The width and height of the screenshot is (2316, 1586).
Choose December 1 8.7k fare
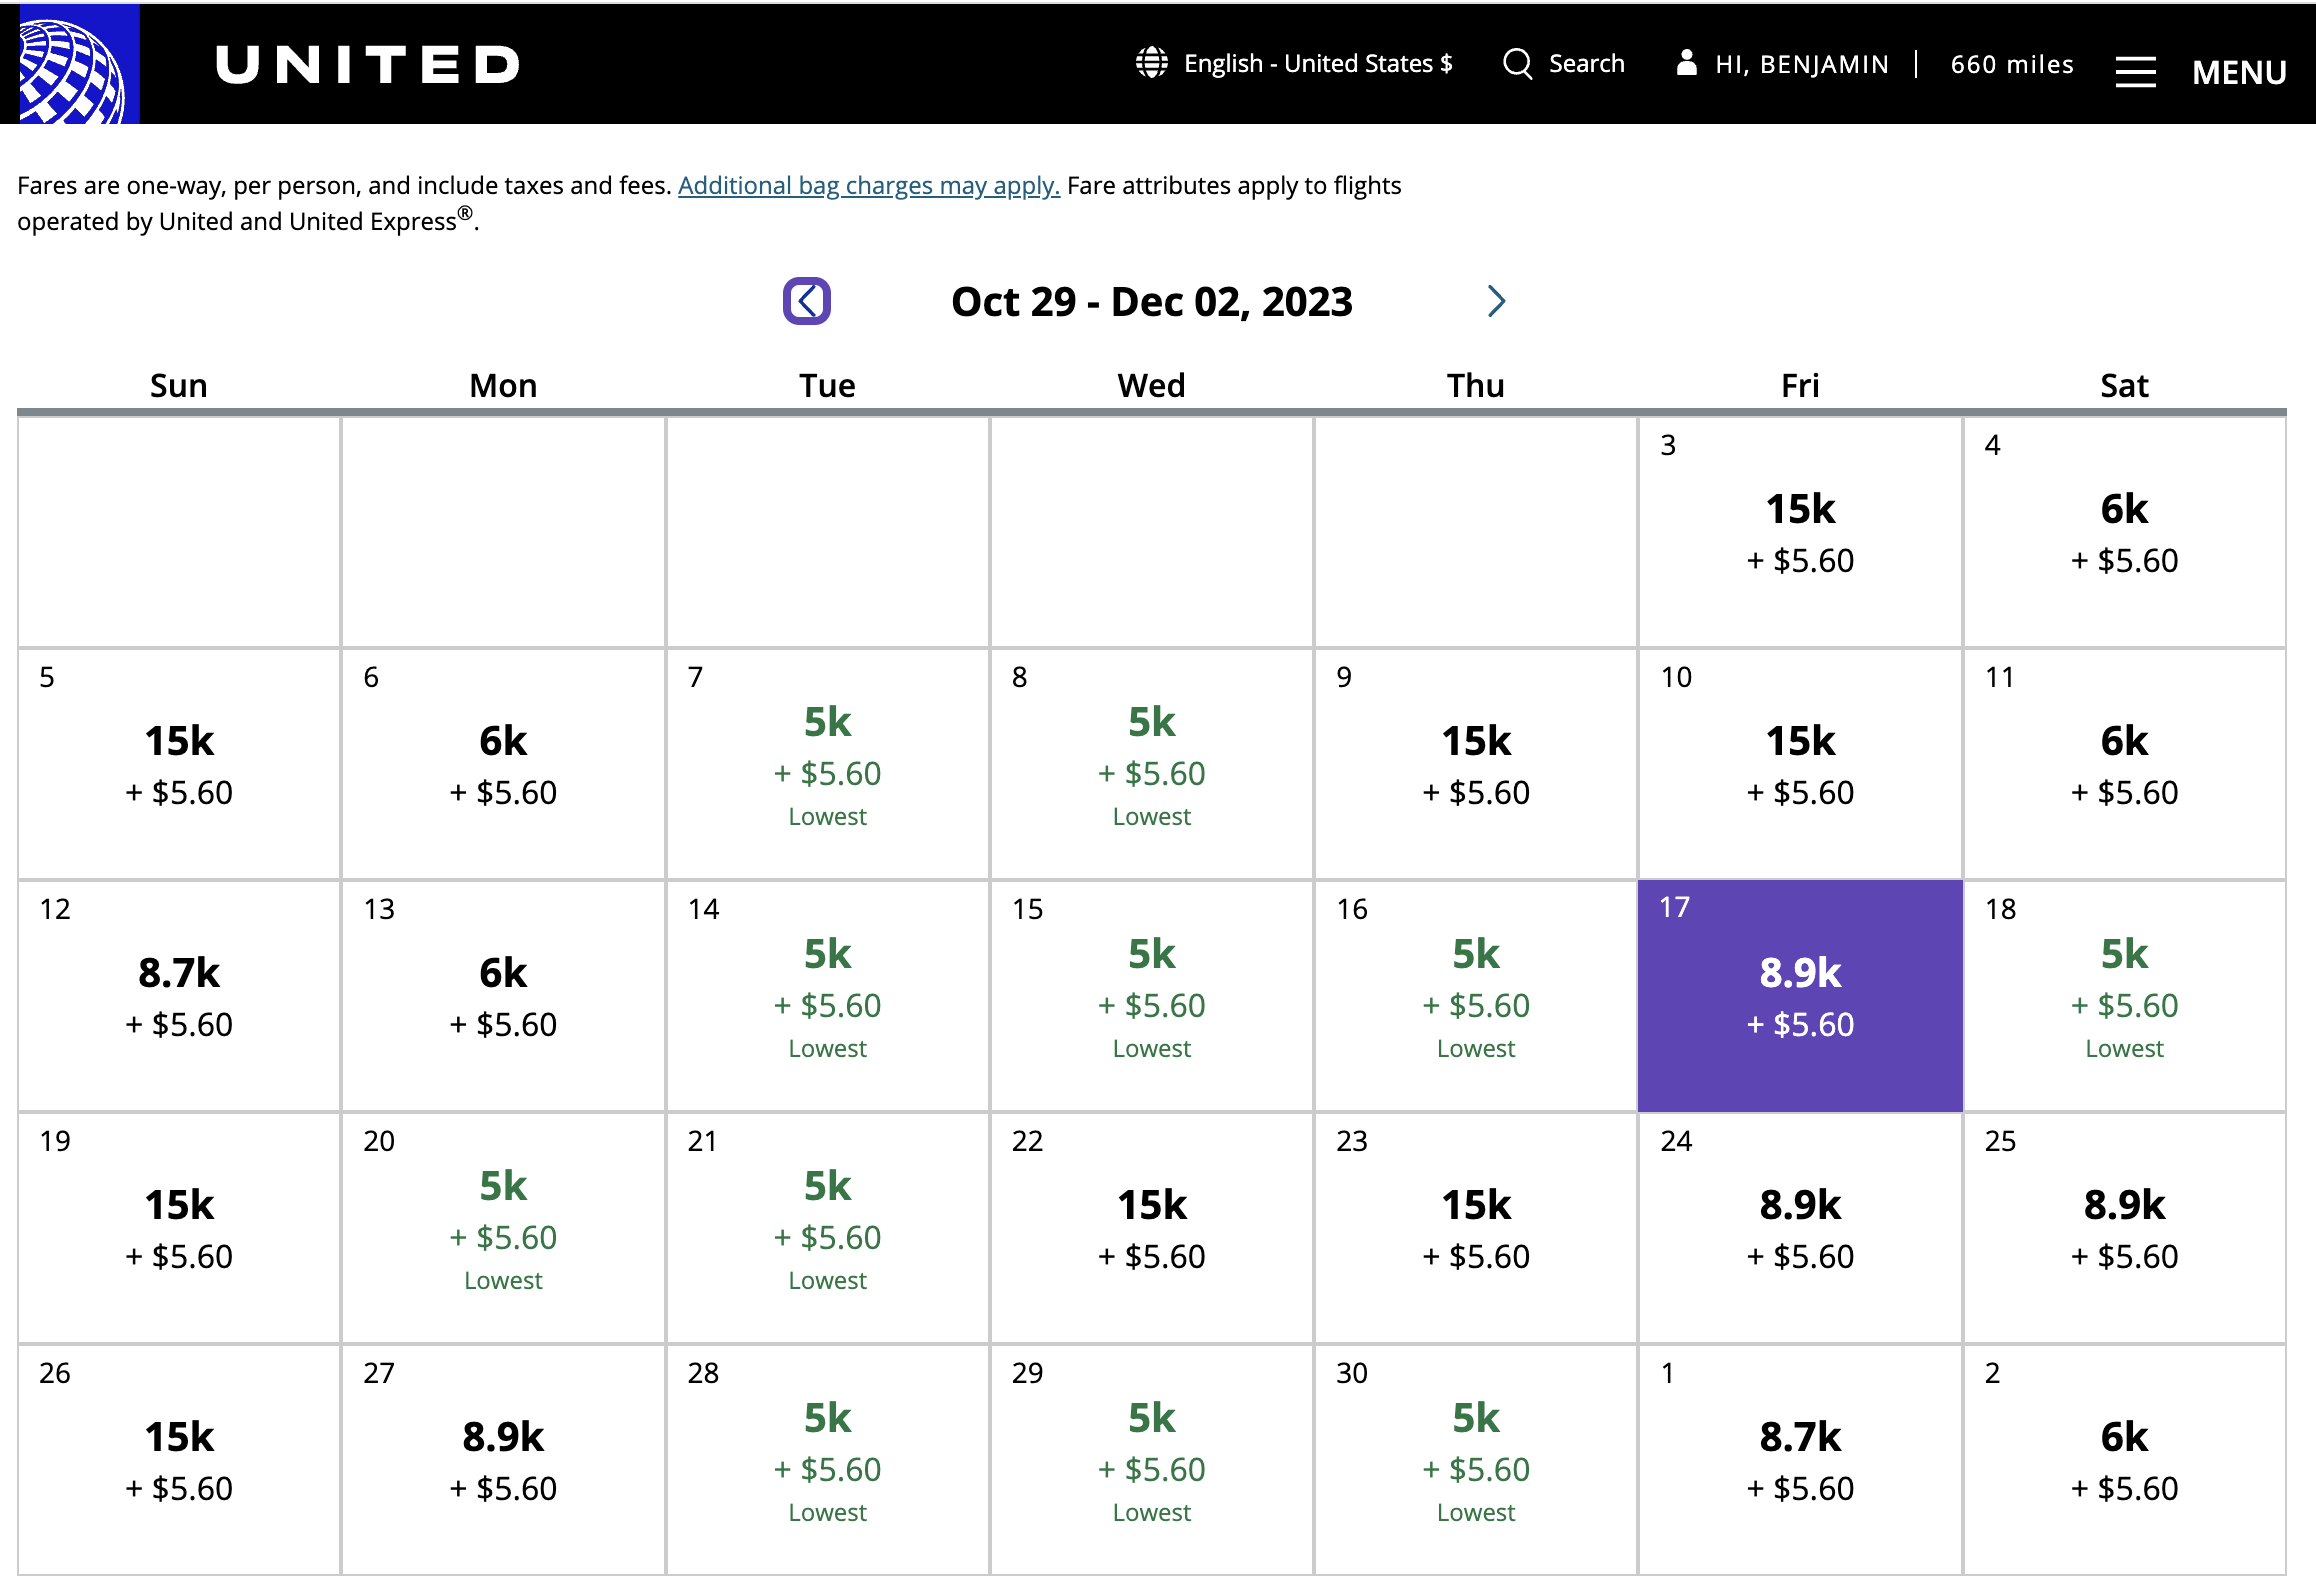point(1800,1460)
